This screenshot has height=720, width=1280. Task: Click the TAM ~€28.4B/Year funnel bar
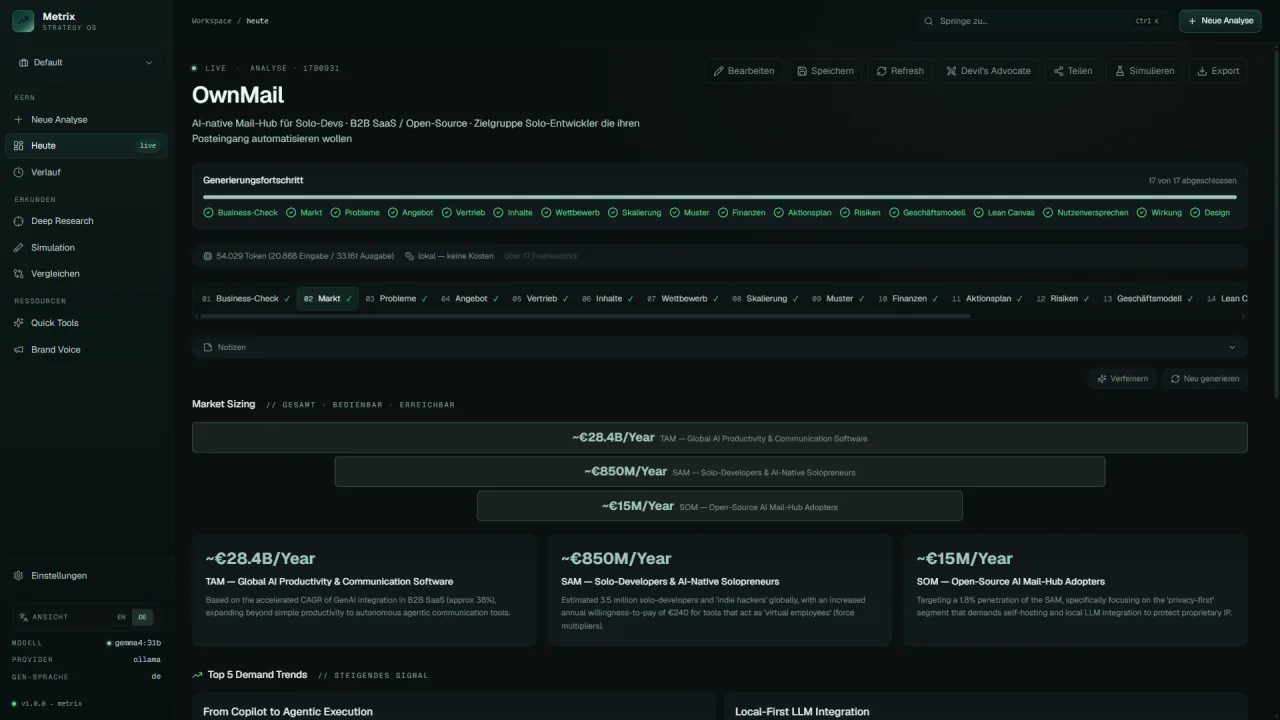719,438
